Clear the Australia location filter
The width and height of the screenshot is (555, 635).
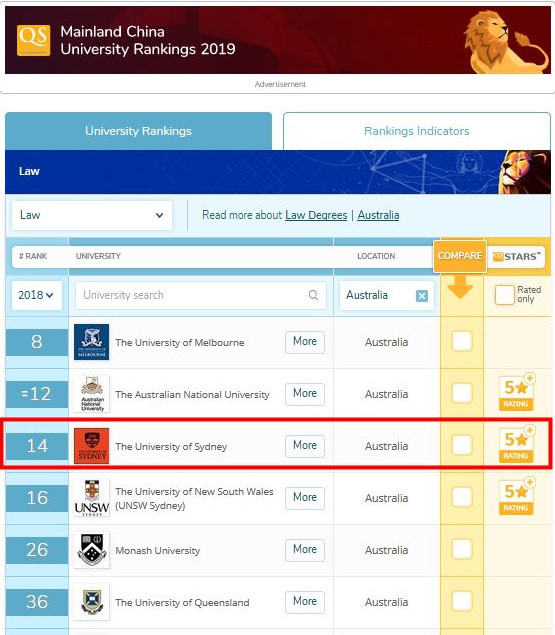(422, 296)
